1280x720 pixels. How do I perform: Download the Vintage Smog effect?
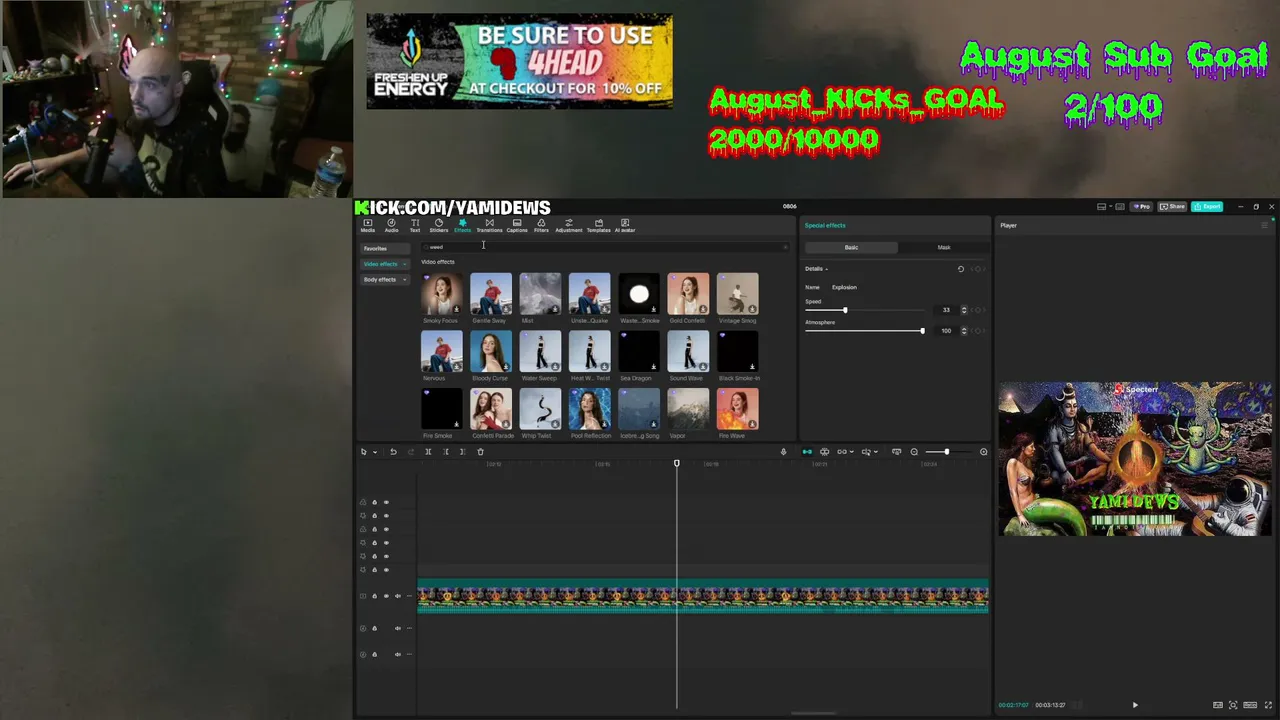tap(753, 309)
